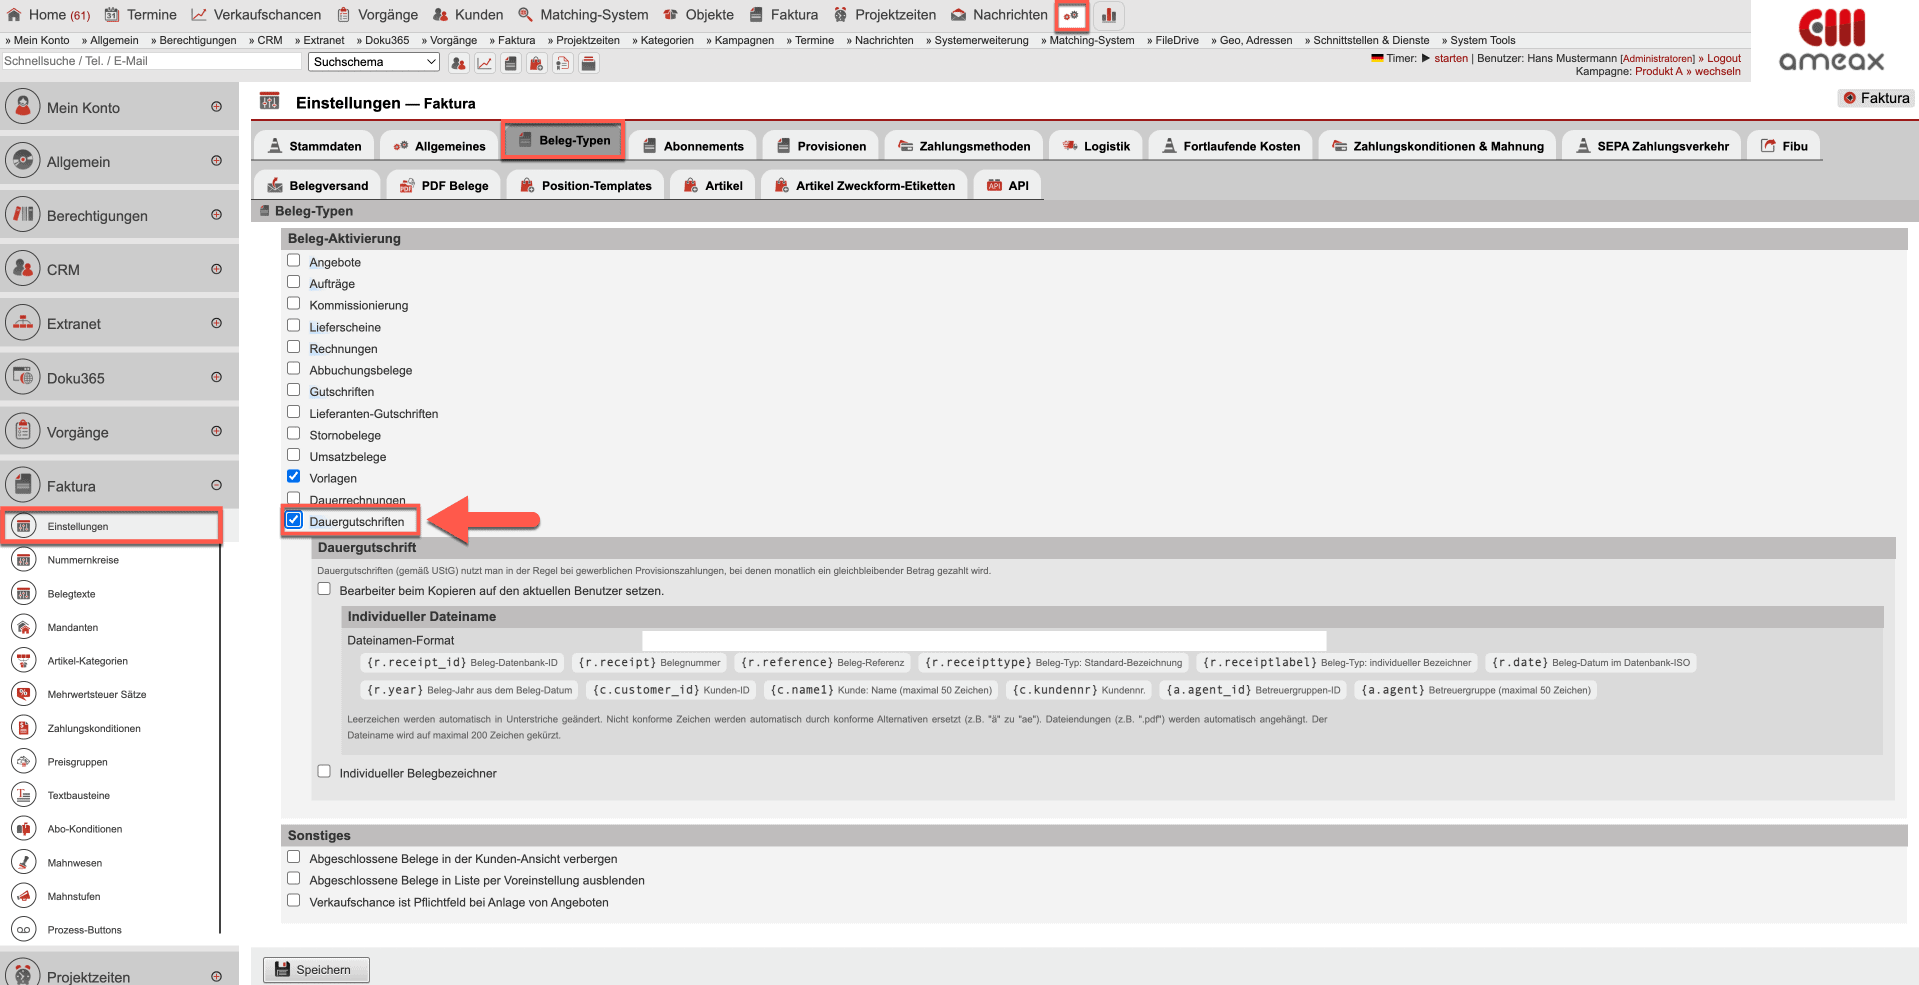Open the Suchschema dropdown

pos(374,62)
